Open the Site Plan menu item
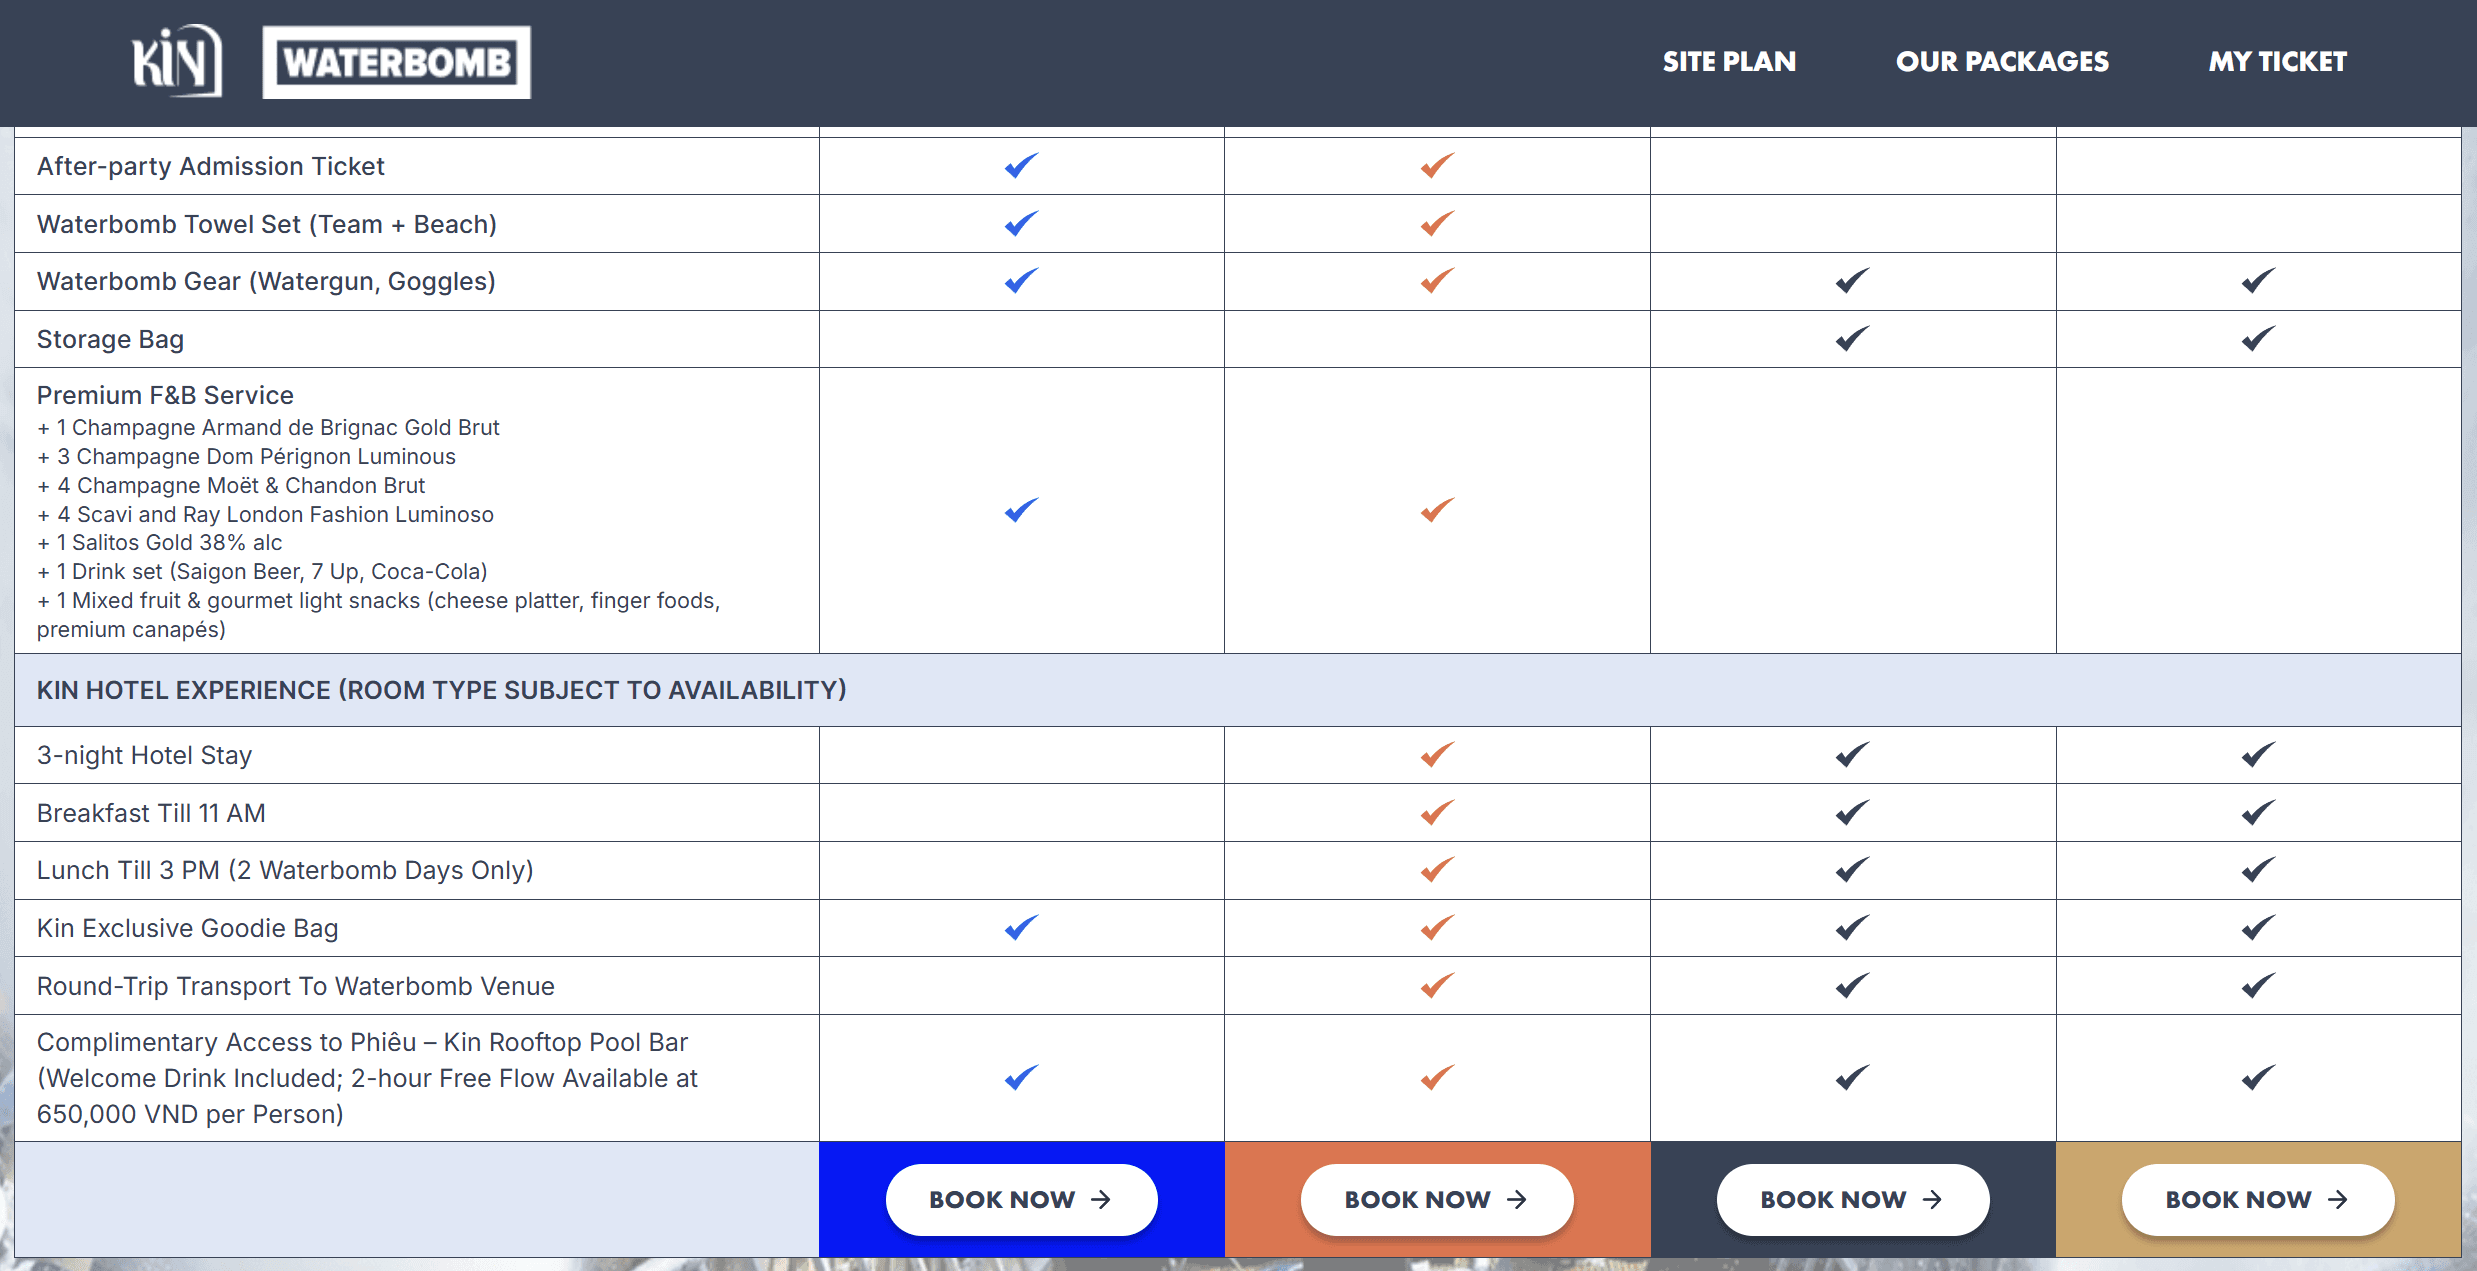 coord(1729,62)
